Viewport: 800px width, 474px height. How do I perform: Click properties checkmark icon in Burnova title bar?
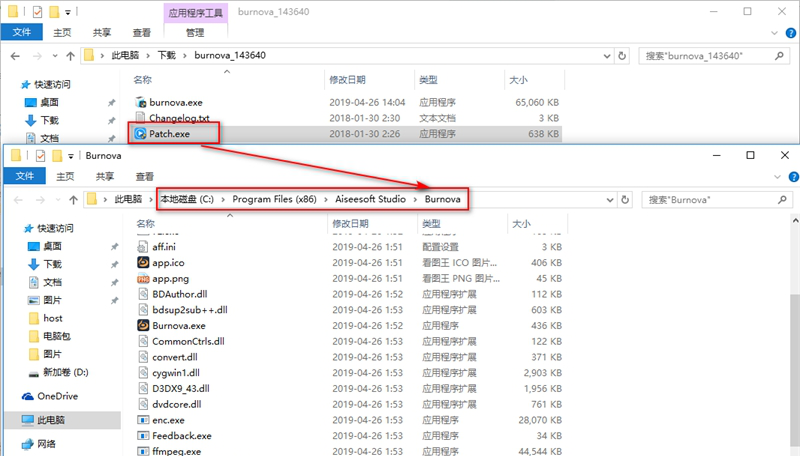(x=40, y=156)
